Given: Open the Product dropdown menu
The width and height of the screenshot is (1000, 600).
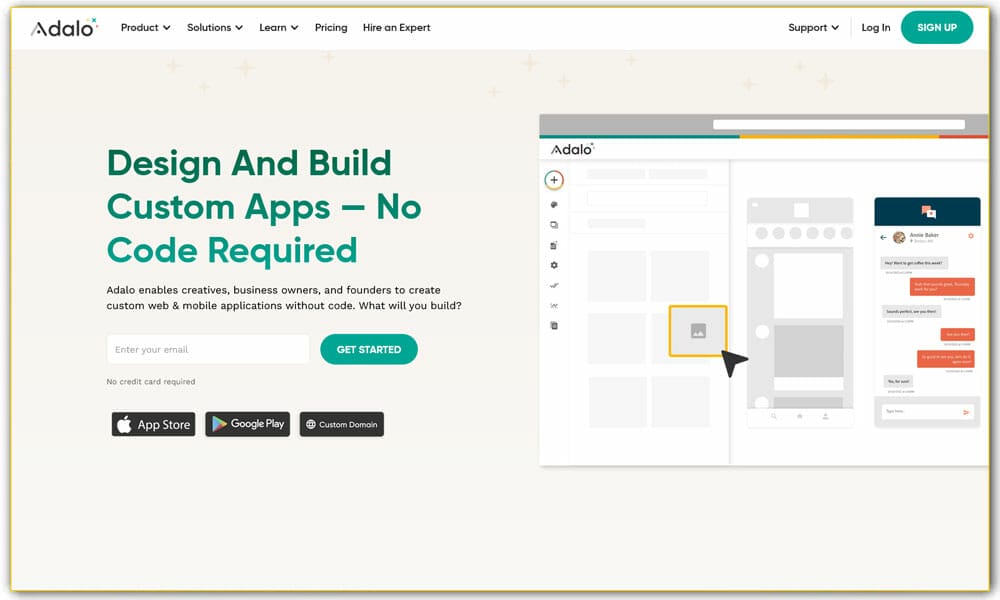Looking at the screenshot, I should click(144, 27).
